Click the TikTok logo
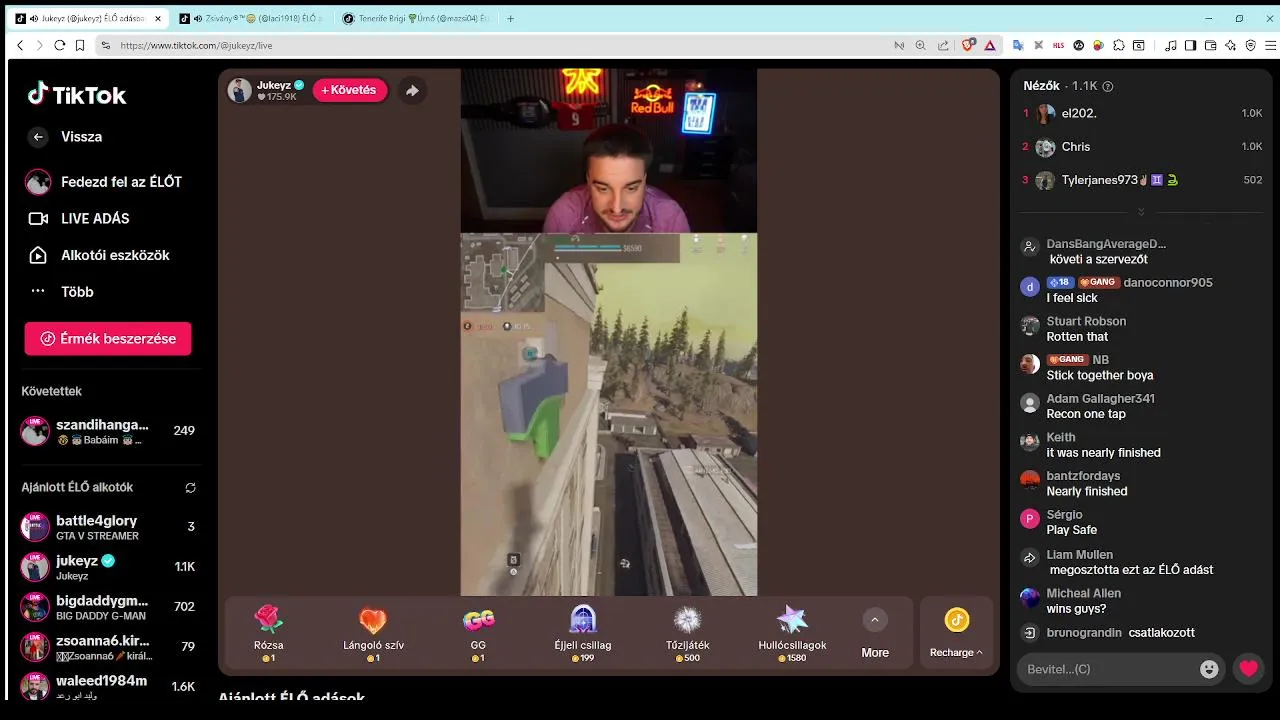The height and width of the screenshot is (720, 1280). coord(77,95)
